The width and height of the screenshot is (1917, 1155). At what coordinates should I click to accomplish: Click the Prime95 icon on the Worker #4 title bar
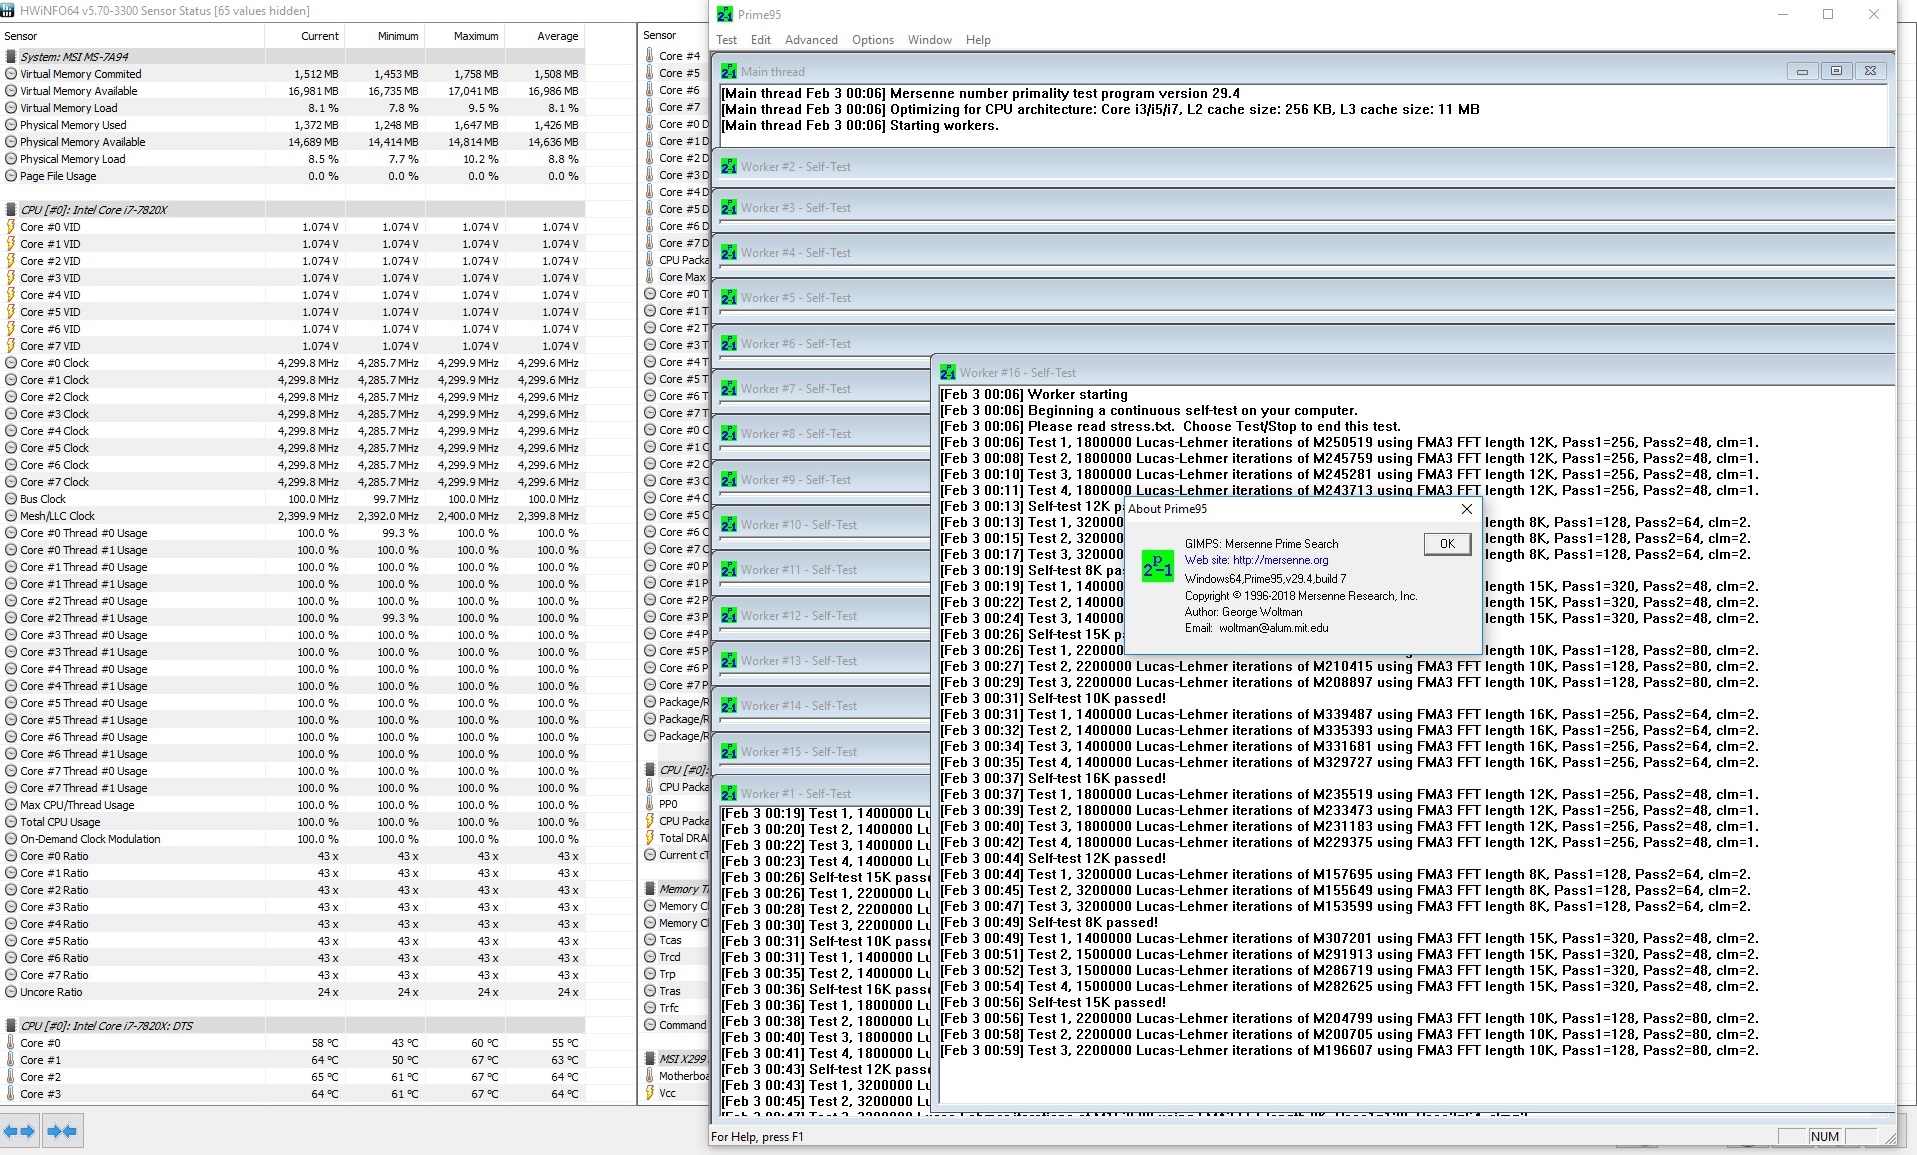(729, 253)
